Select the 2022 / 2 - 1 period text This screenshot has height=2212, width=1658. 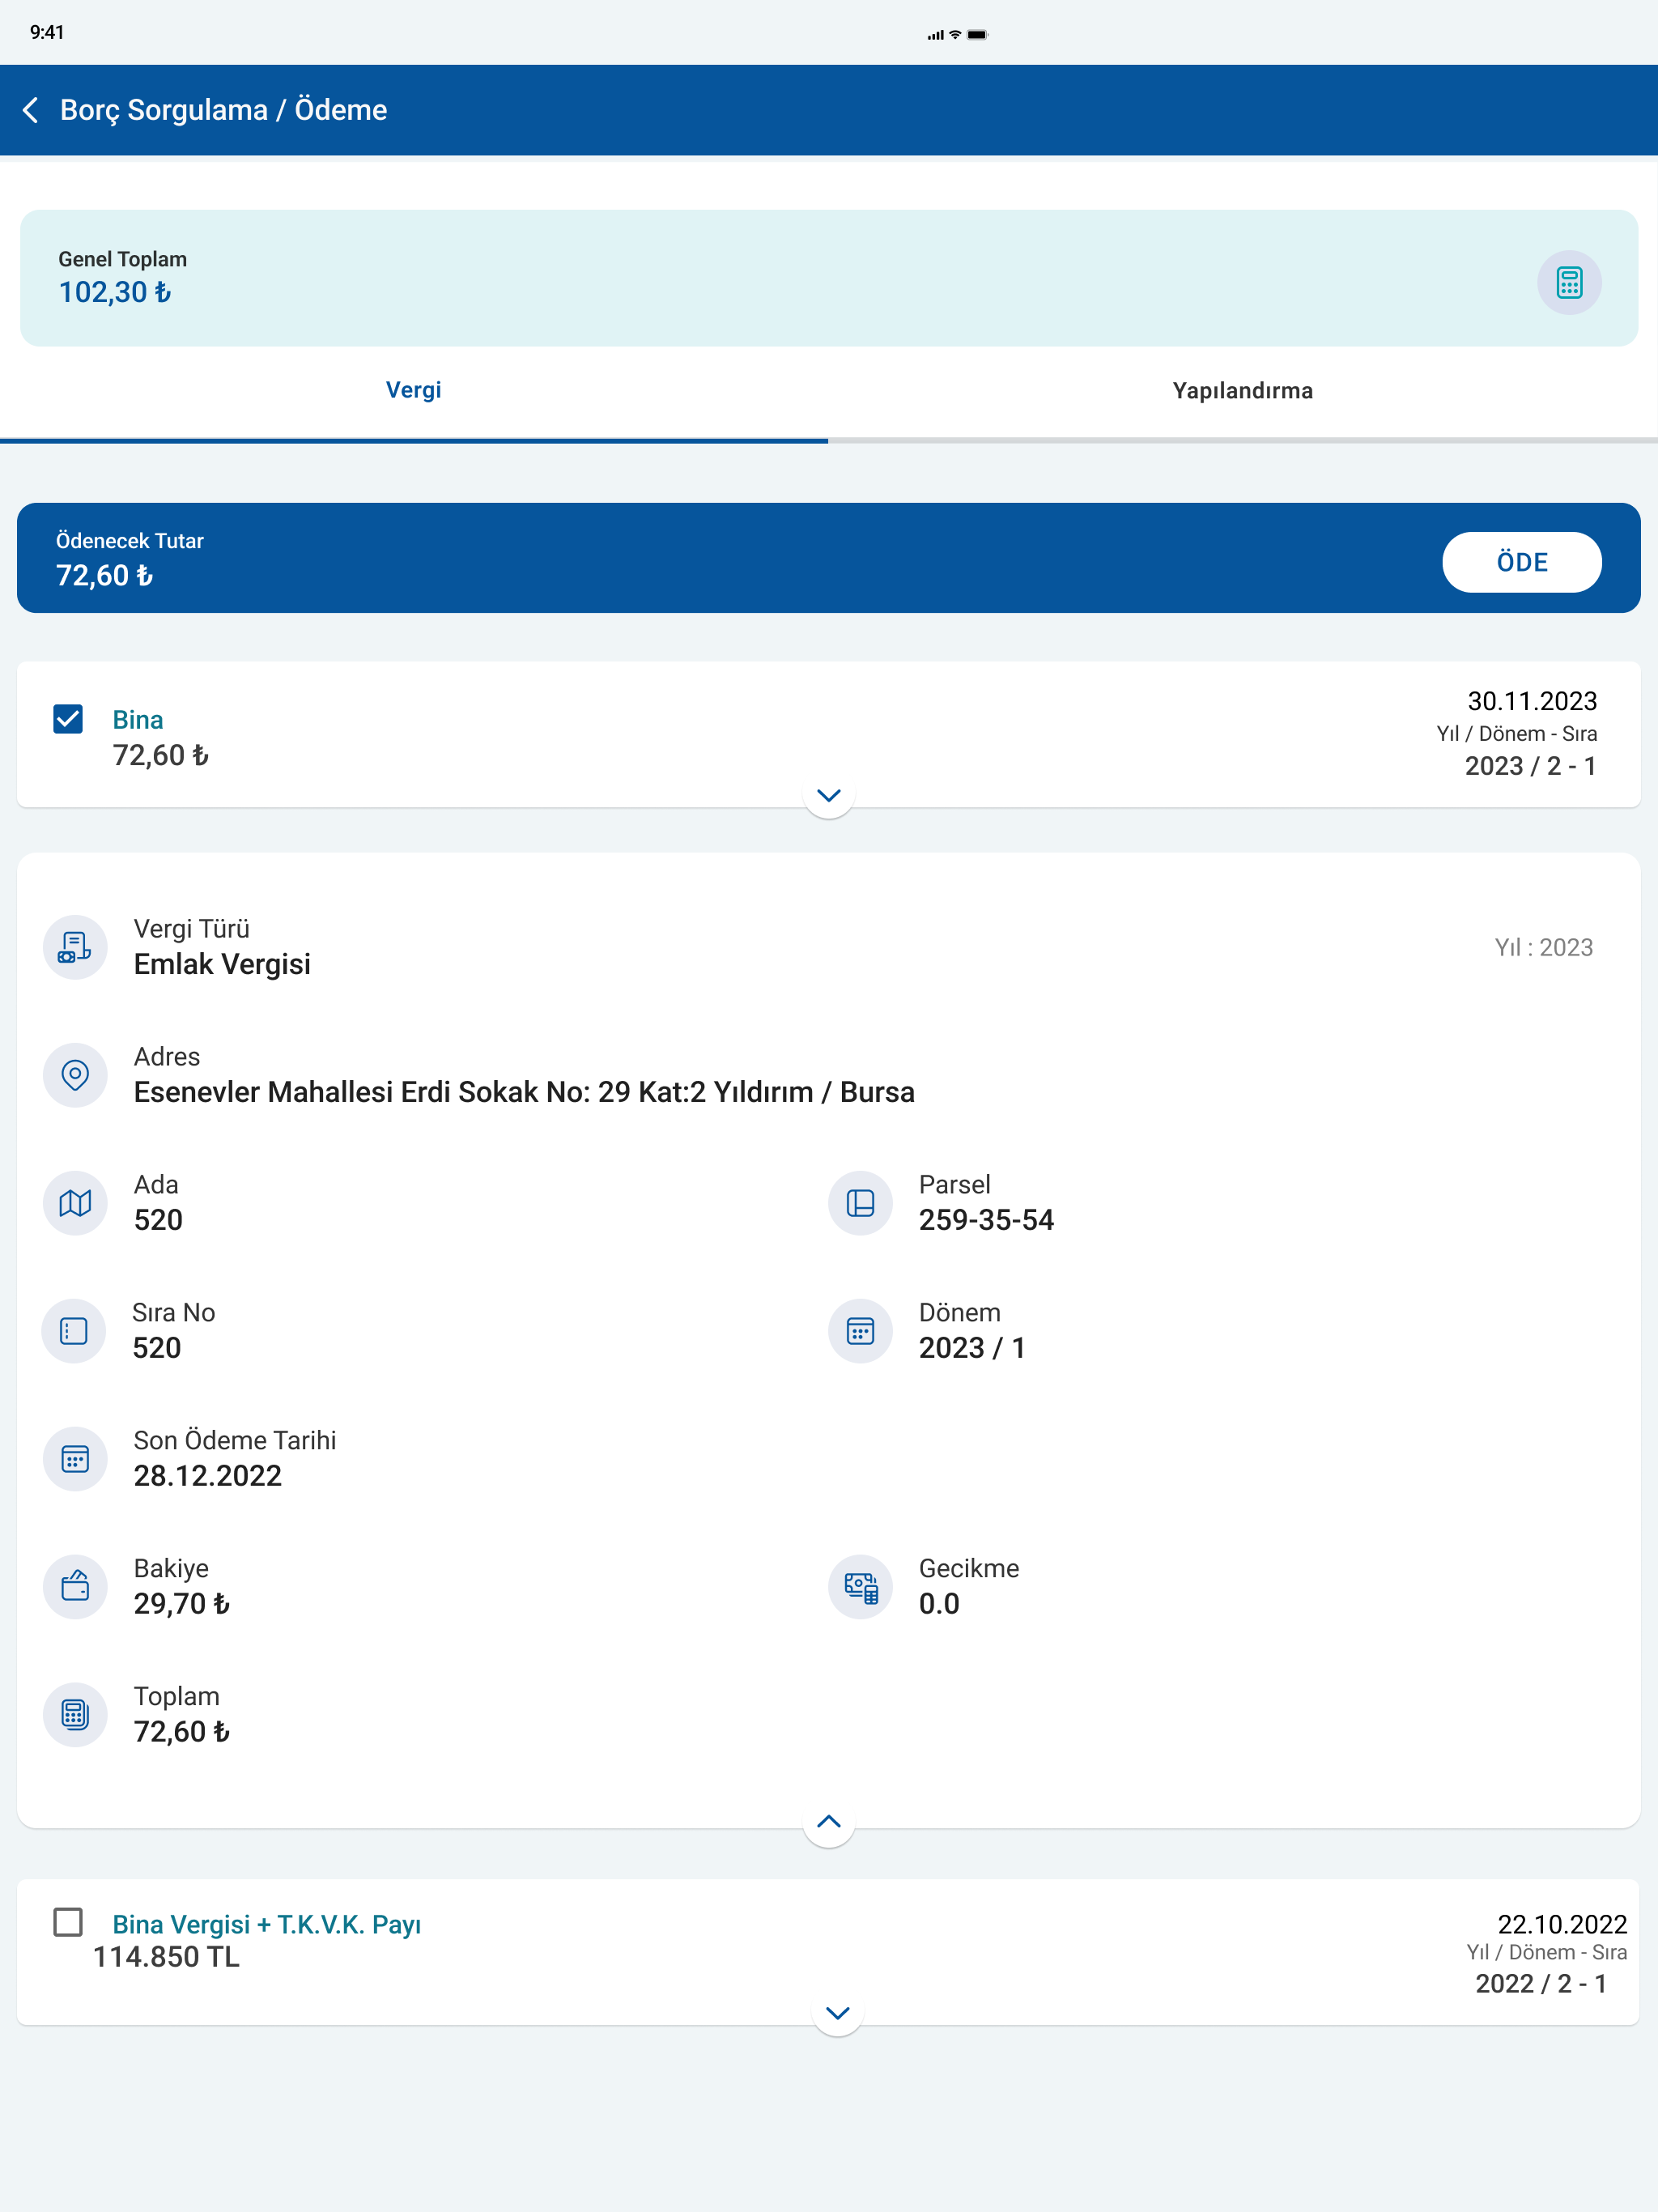pos(1541,1984)
